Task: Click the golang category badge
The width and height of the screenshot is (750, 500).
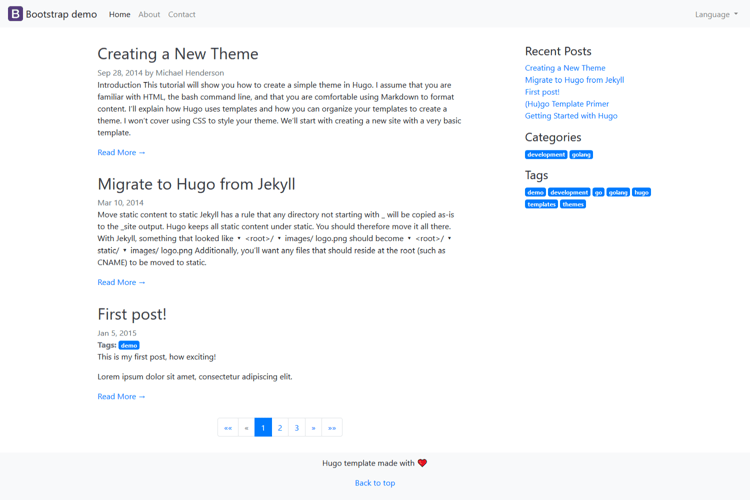Action: click(x=581, y=155)
